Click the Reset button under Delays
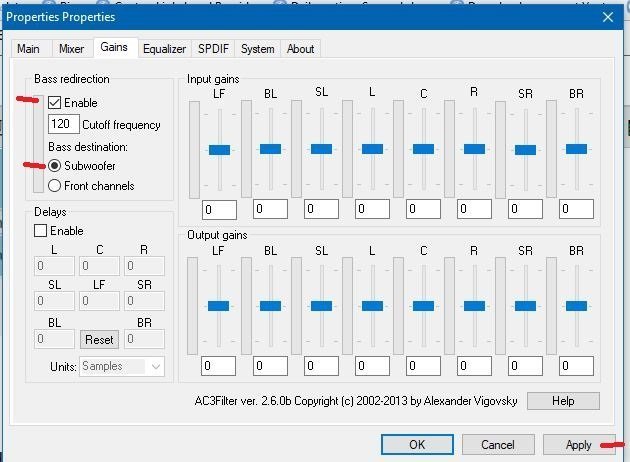This screenshot has height=462, width=630. pyautogui.click(x=99, y=340)
